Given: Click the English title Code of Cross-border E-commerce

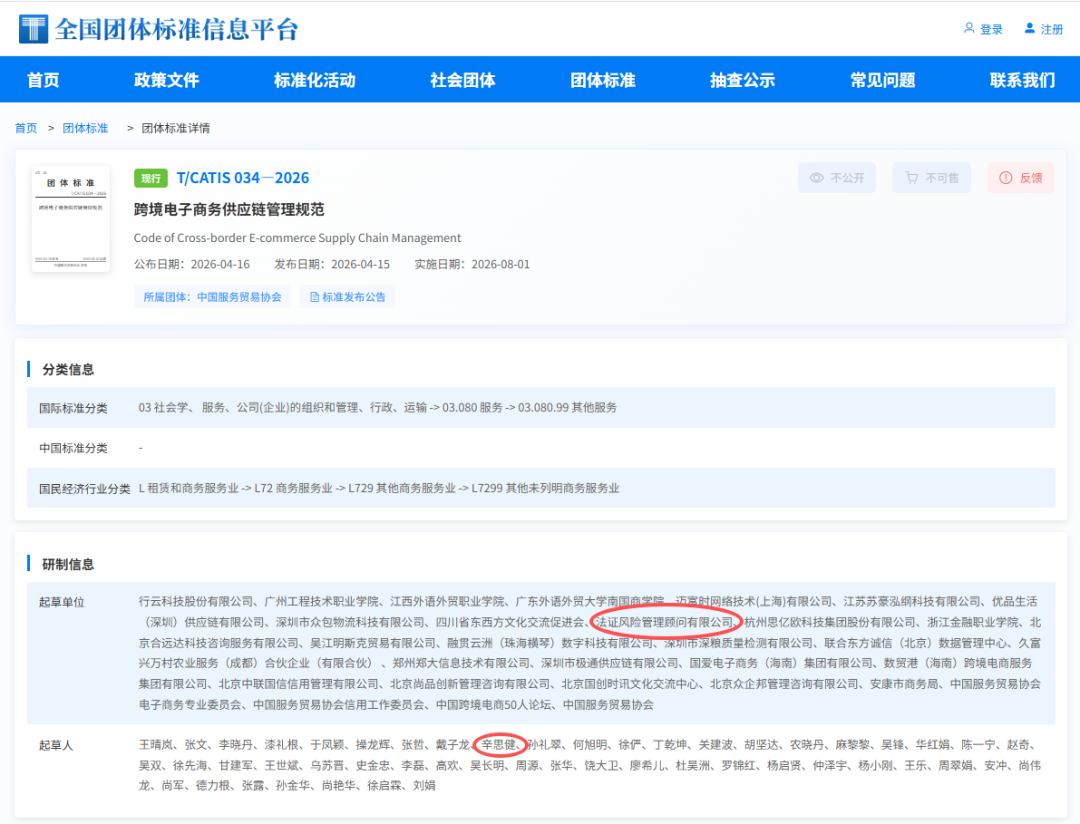Looking at the screenshot, I should 297,238.
